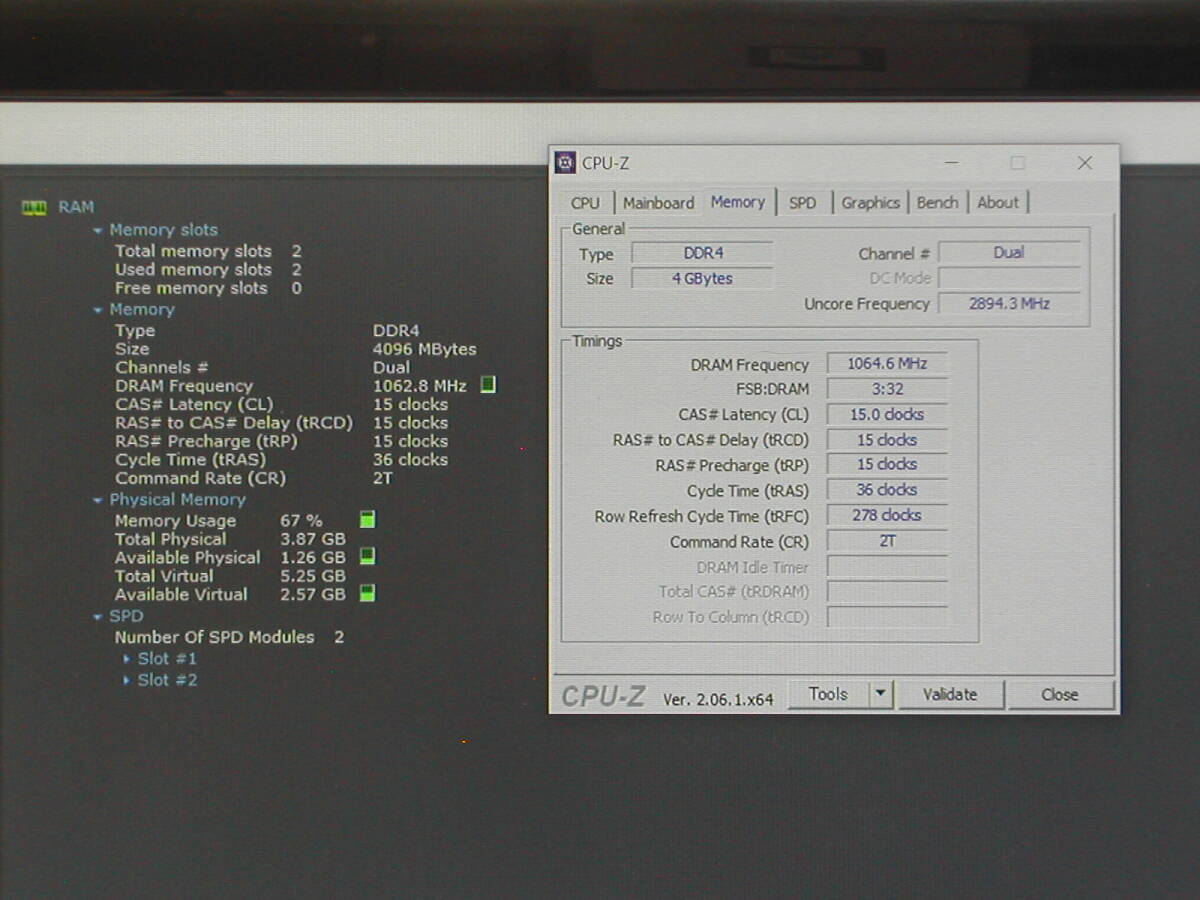This screenshot has width=1200, height=900.
Task: Click "5.25 GB" Total Virtual value
Action: pos(313,576)
